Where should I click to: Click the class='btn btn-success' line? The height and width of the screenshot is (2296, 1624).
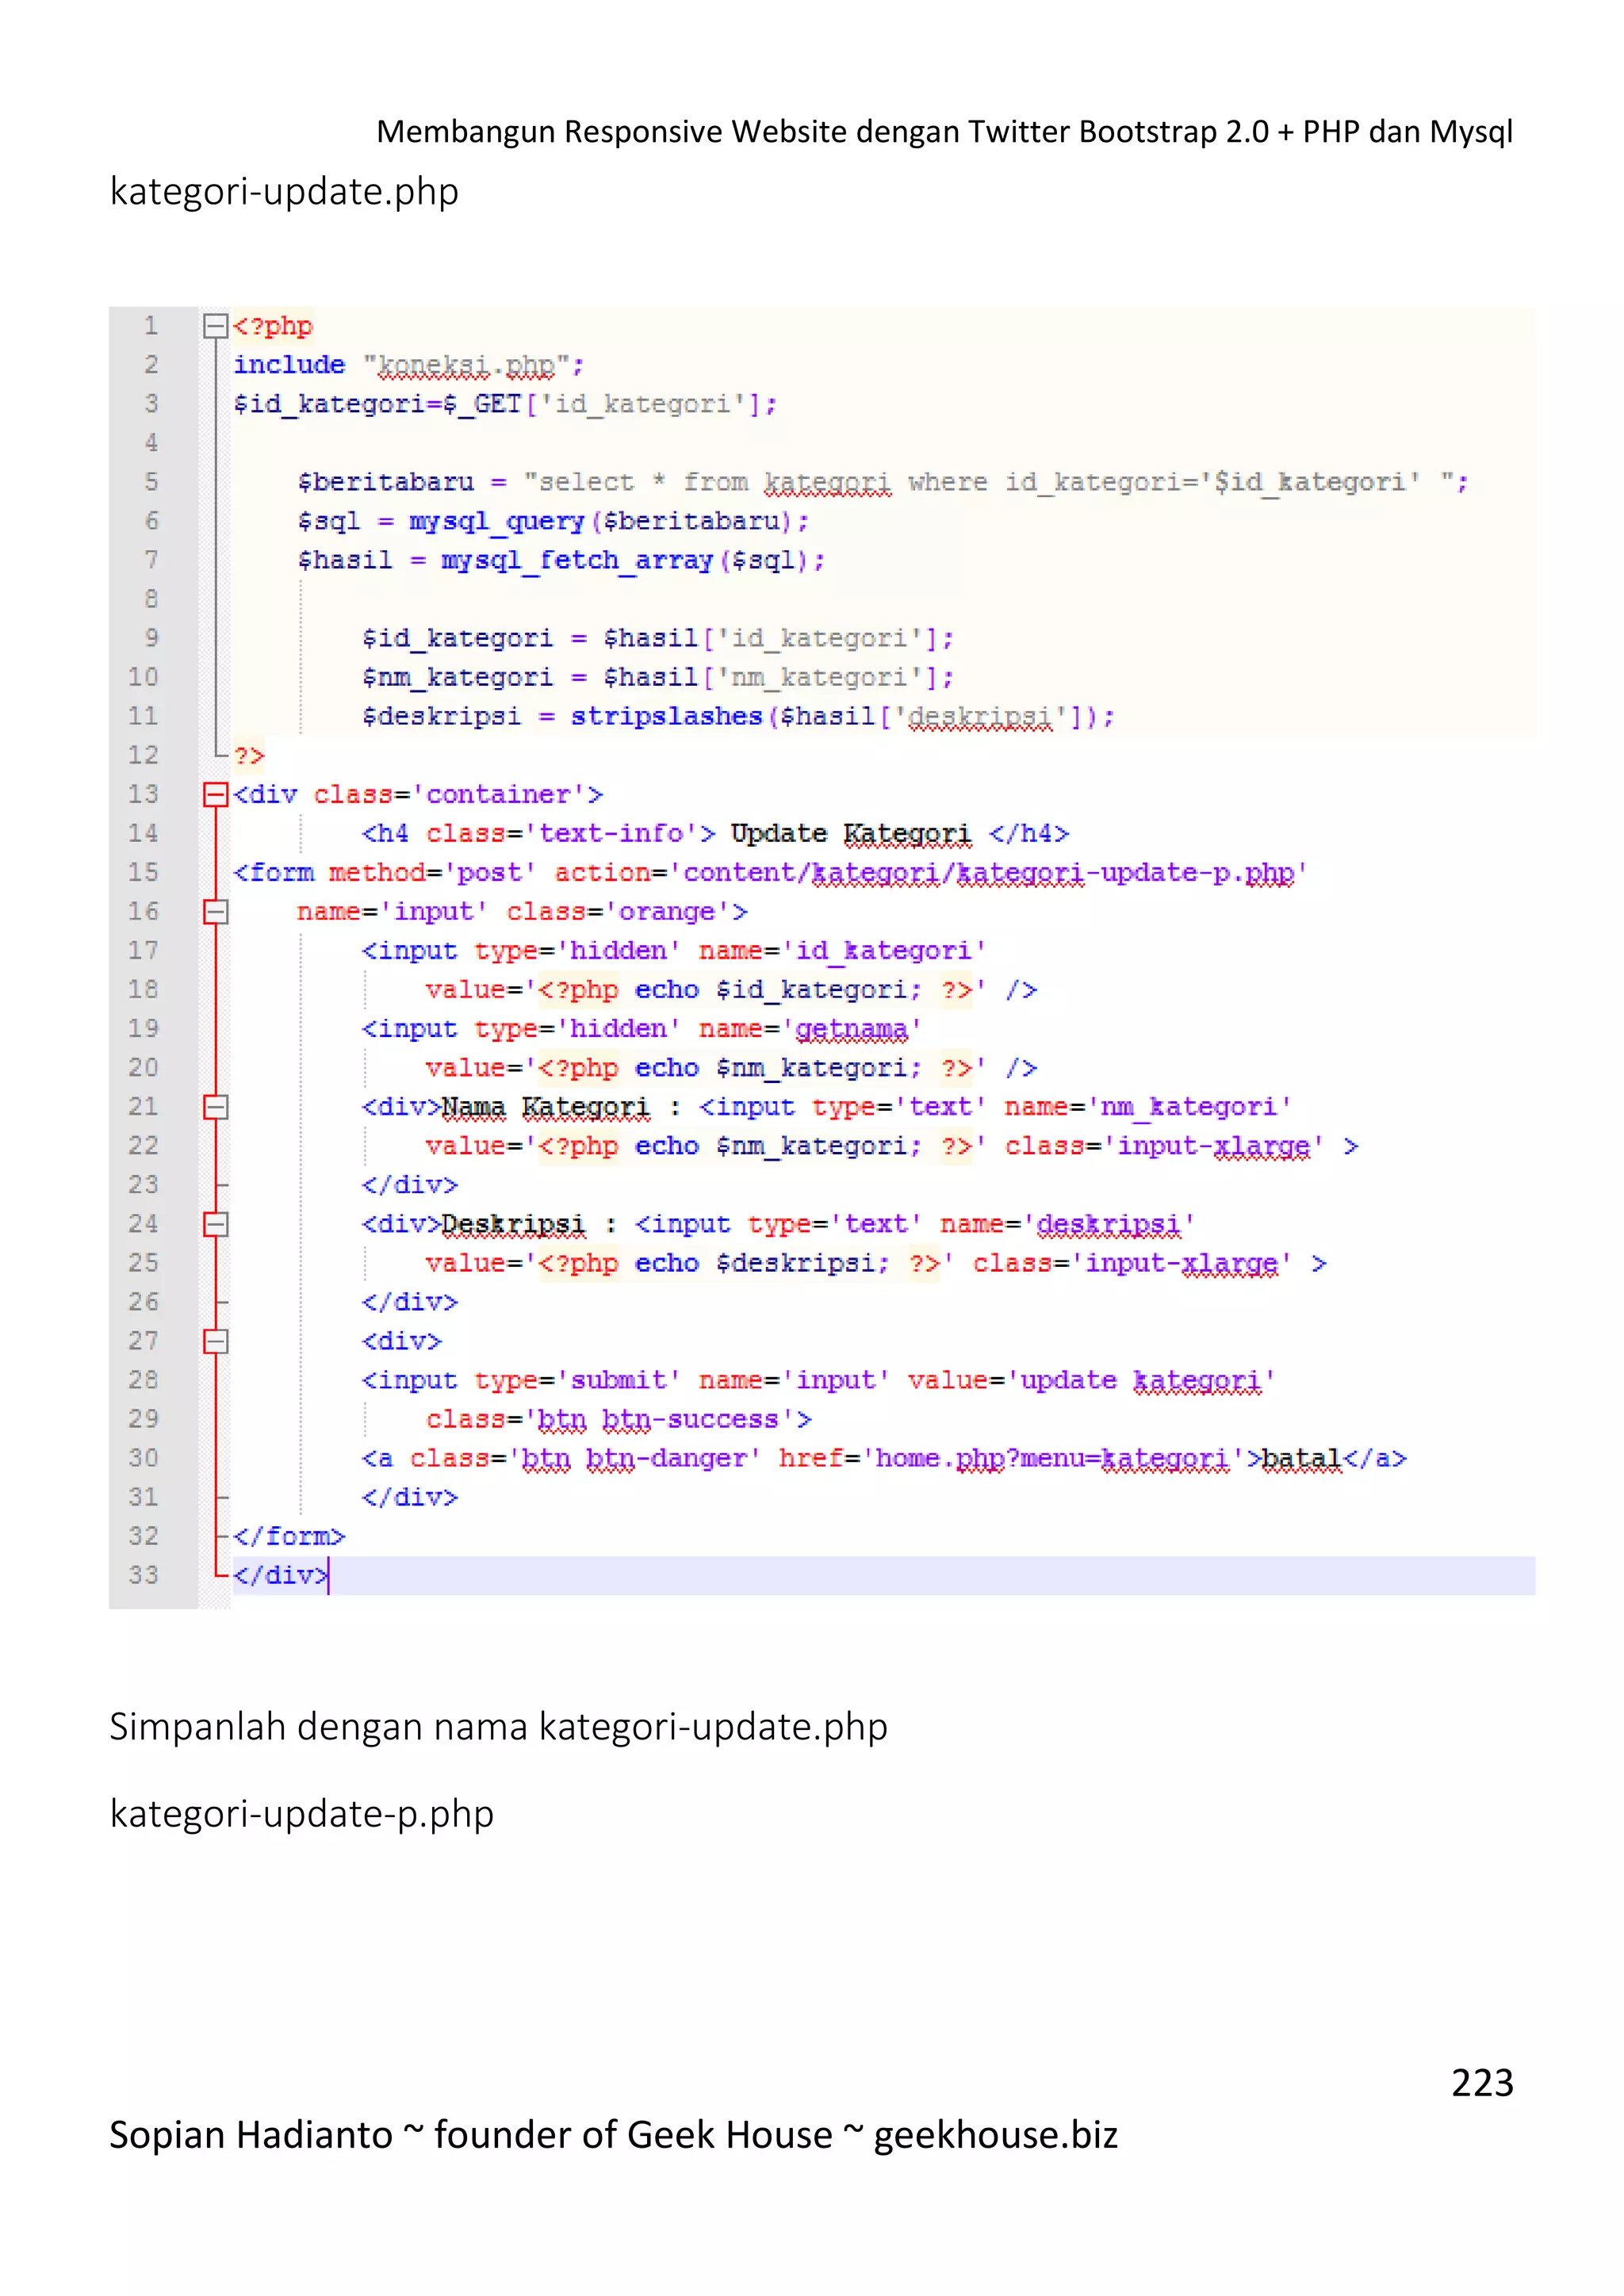pos(619,1420)
